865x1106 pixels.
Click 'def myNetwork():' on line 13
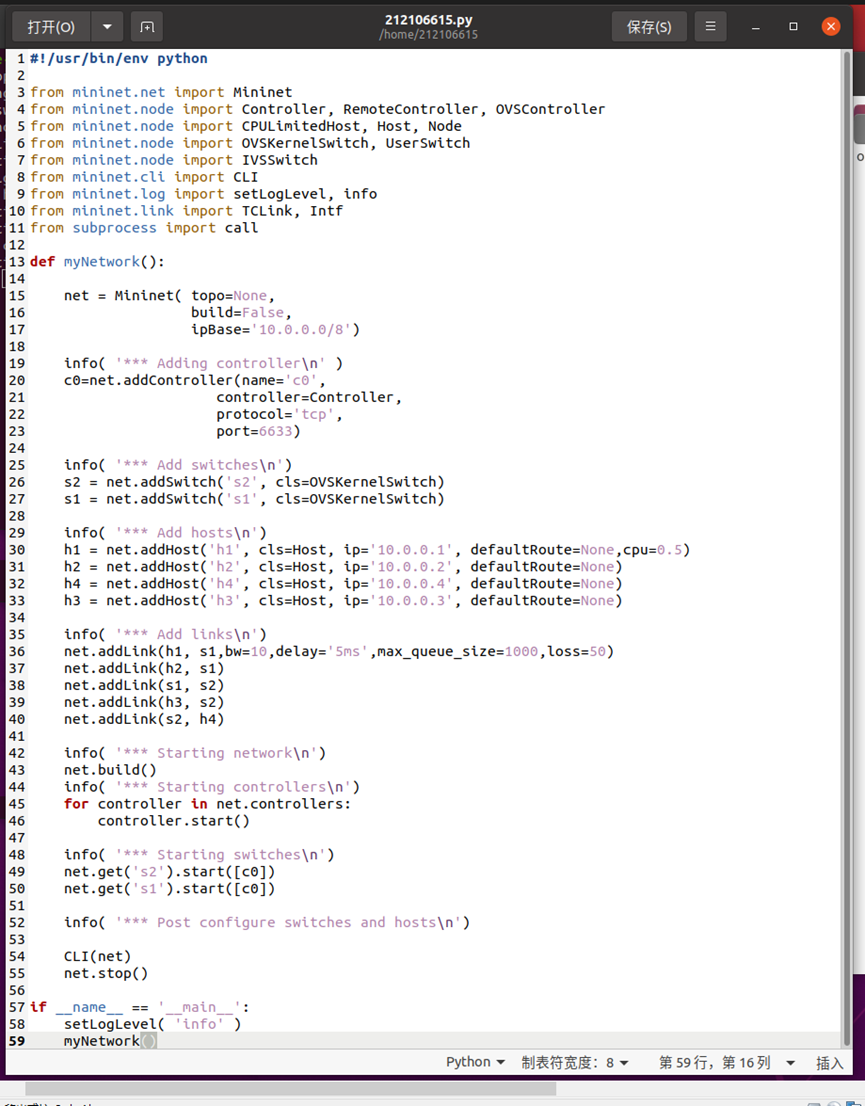pos(97,262)
